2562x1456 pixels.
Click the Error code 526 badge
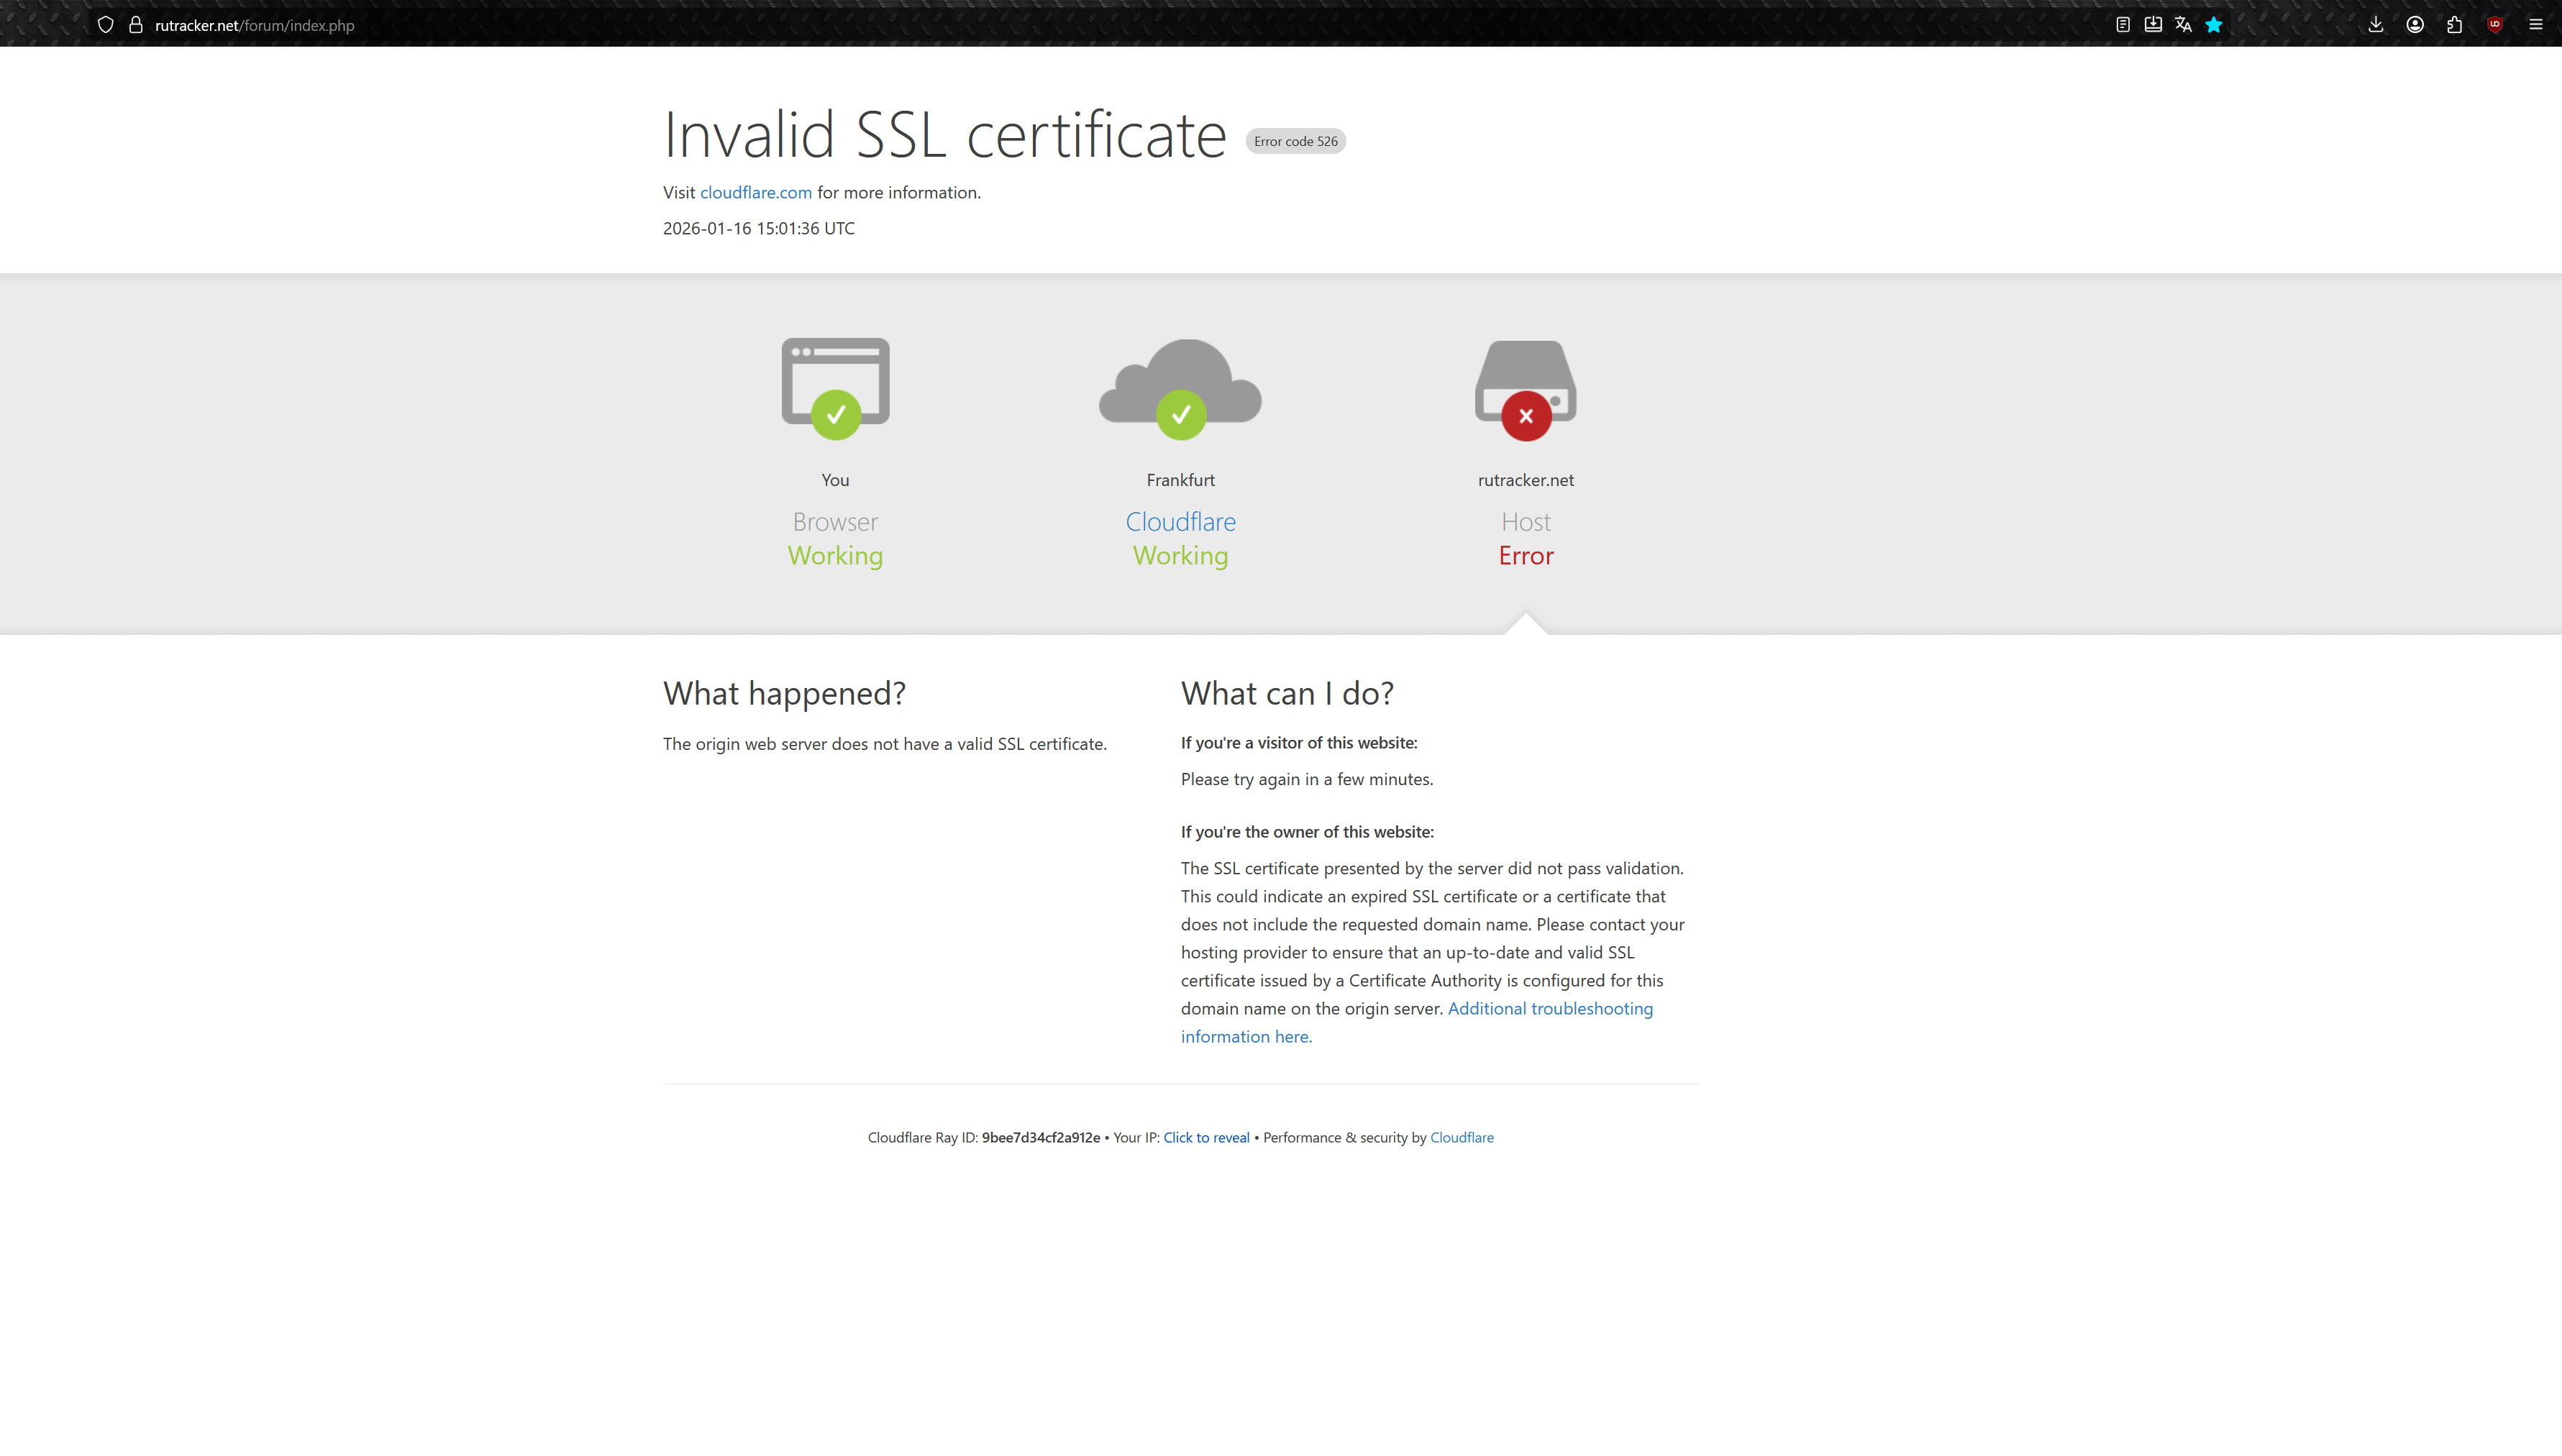point(1295,141)
